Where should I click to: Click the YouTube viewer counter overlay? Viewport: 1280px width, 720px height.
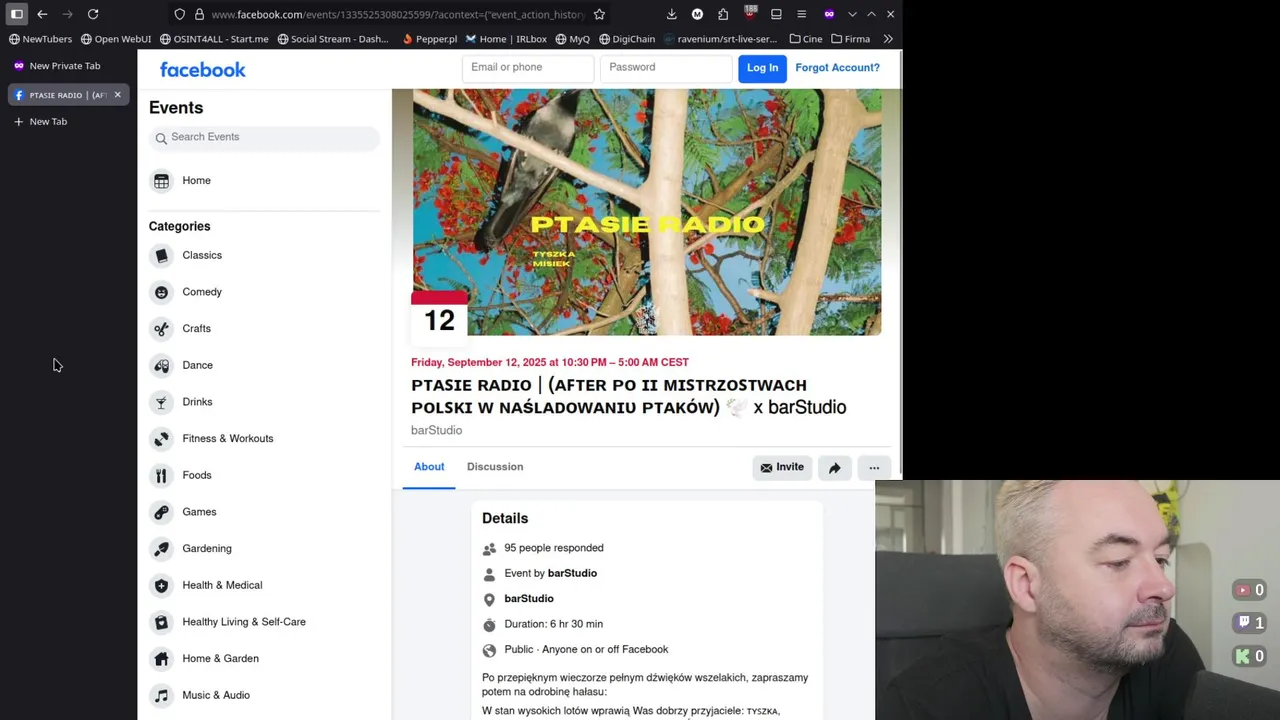[1250, 590]
